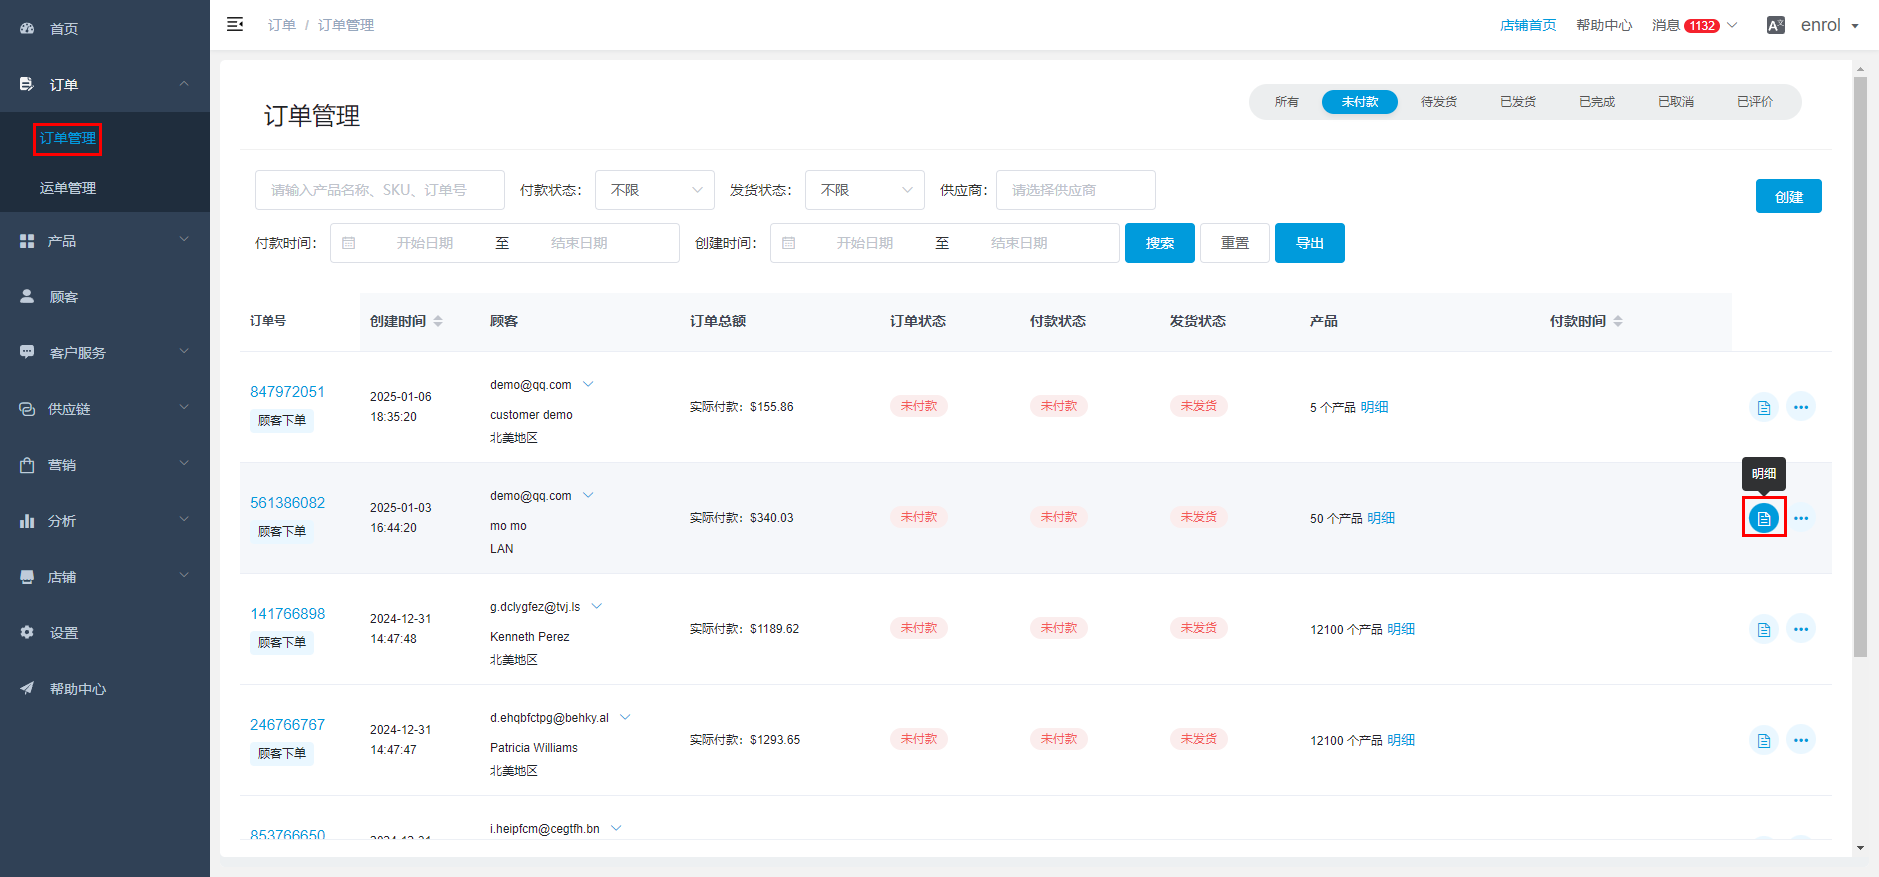Open details icon for order 246766767
The image size is (1879, 877).
pyautogui.click(x=1763, y=740)
